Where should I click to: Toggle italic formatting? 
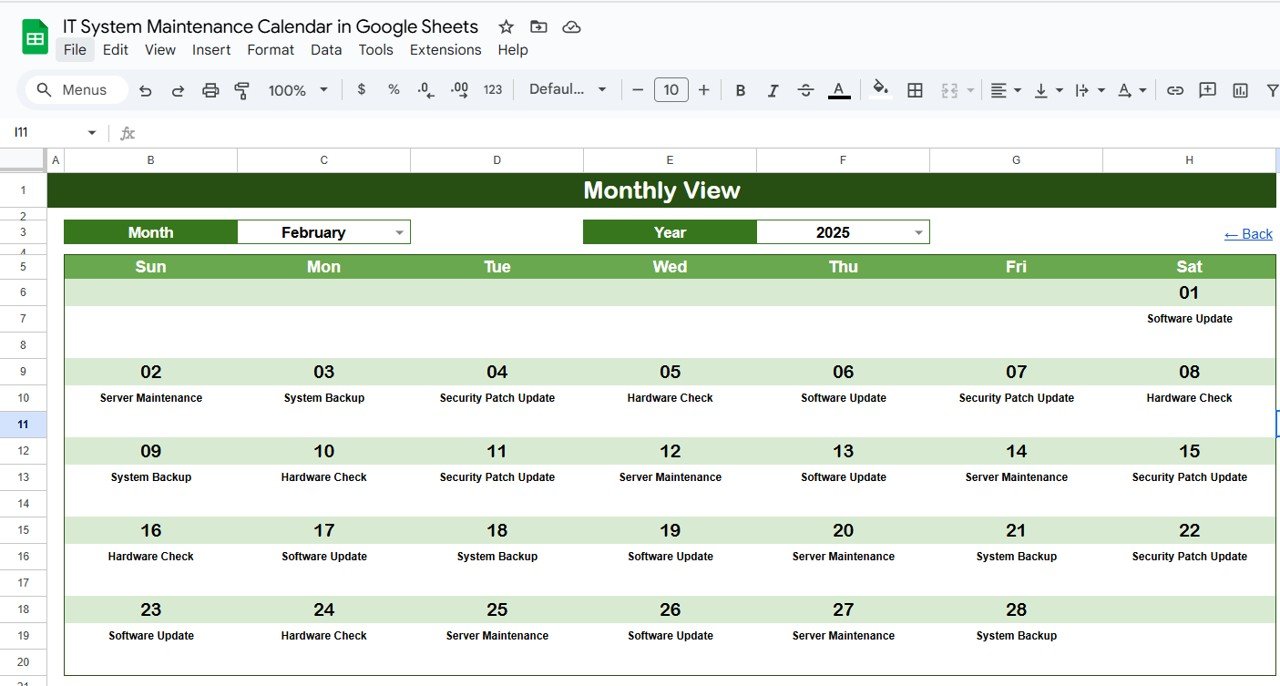coord(773,90)
